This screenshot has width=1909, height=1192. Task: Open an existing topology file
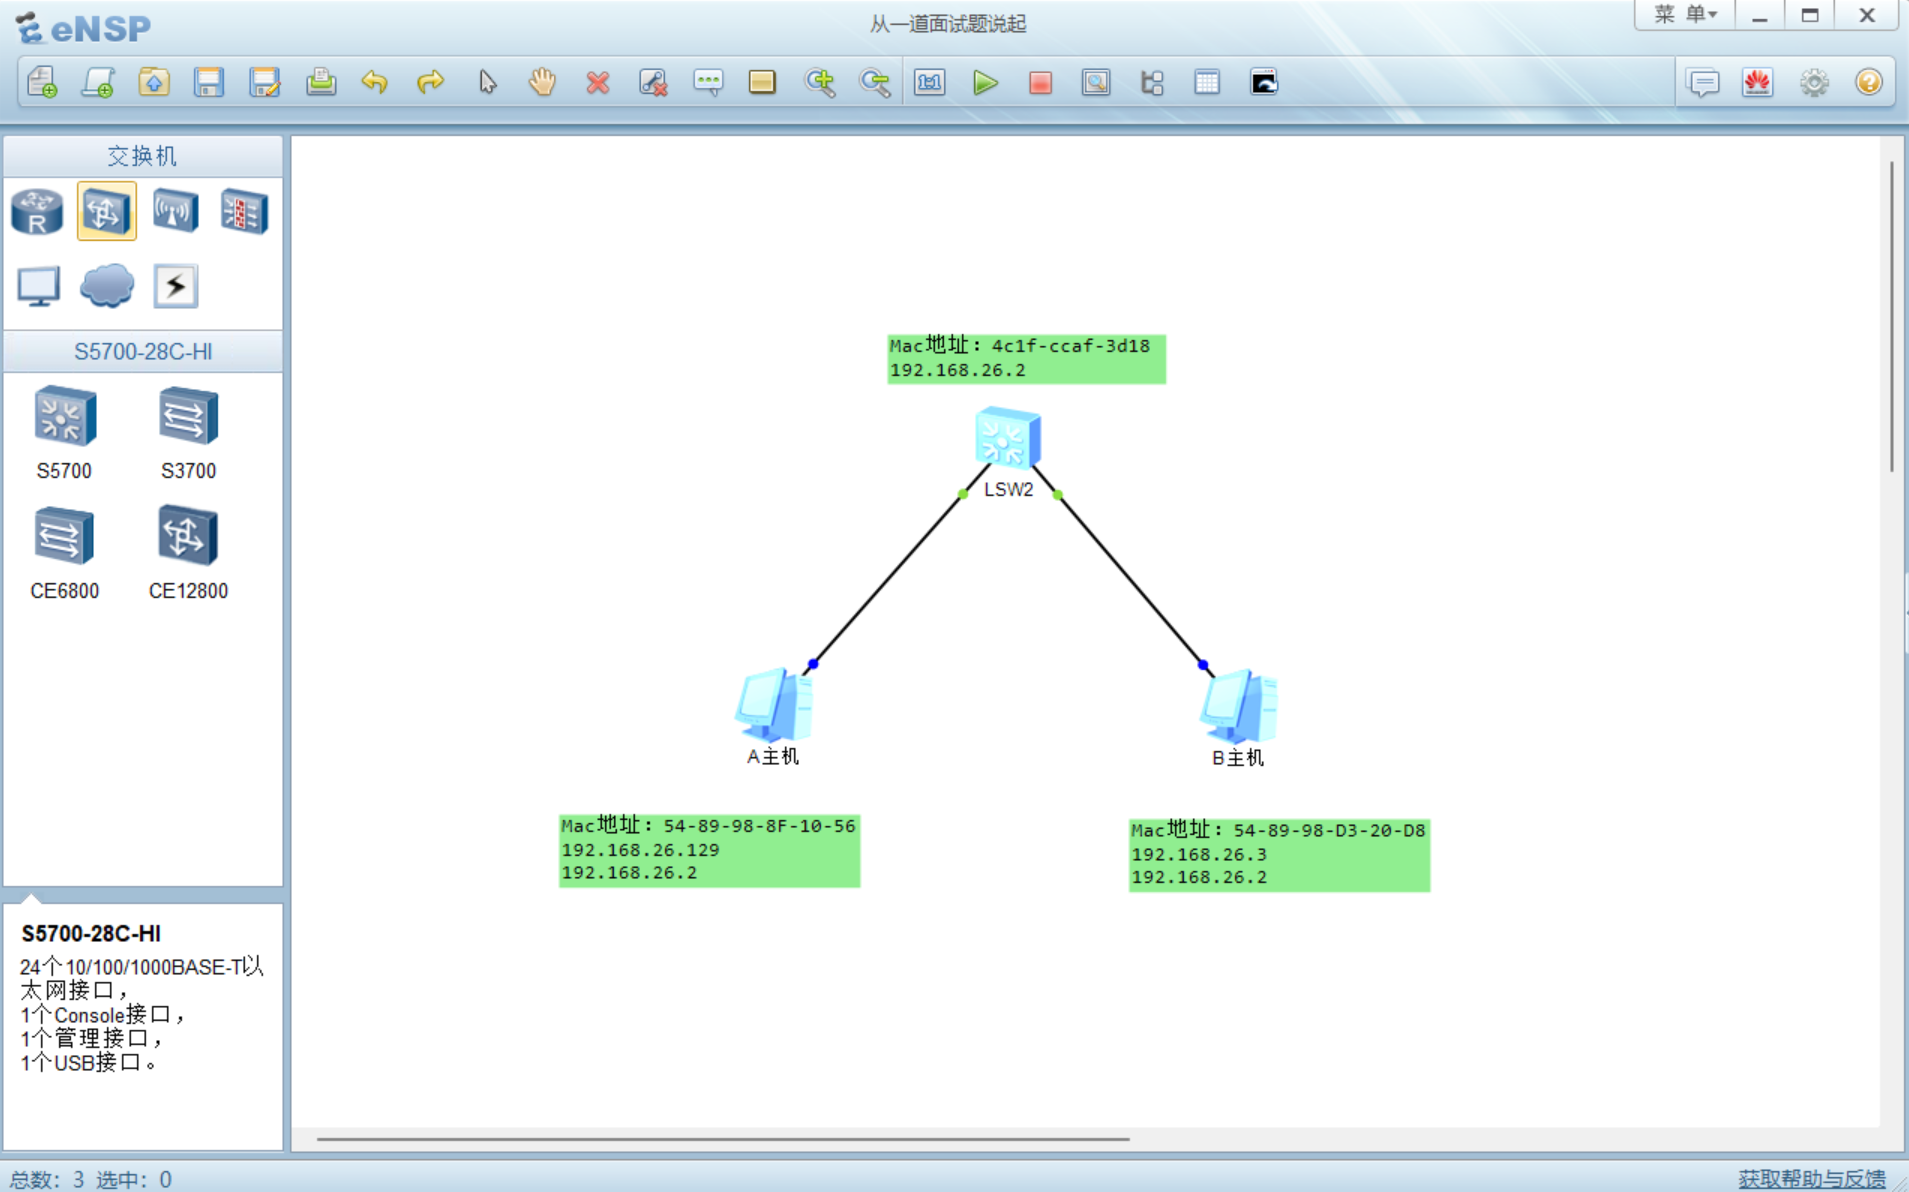pyautogui.click(x=153, y=82)
